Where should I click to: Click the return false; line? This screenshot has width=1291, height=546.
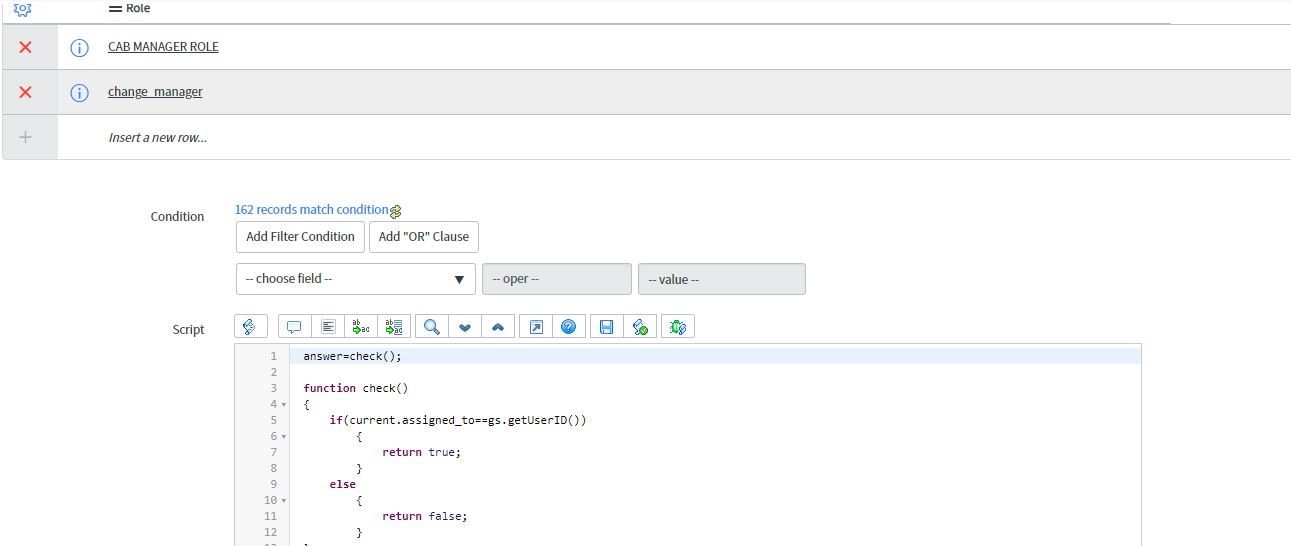point(424,516)
